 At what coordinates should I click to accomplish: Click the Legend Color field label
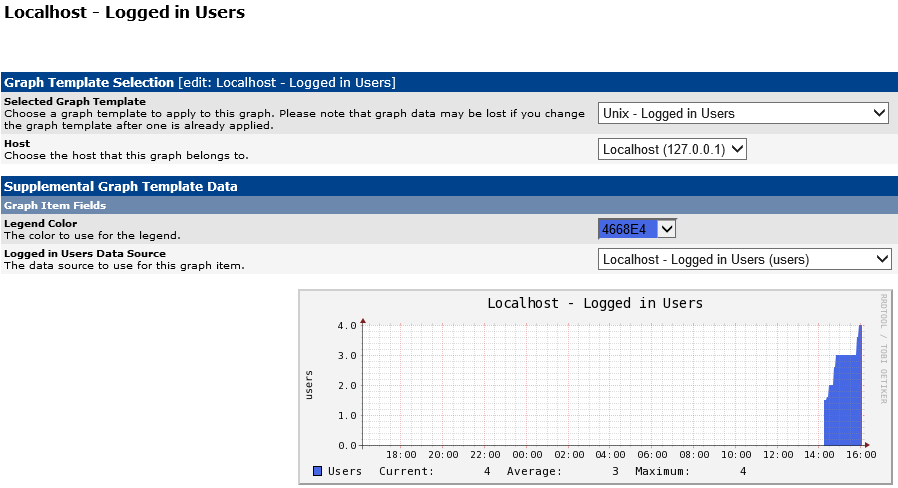tap(40, 224)
